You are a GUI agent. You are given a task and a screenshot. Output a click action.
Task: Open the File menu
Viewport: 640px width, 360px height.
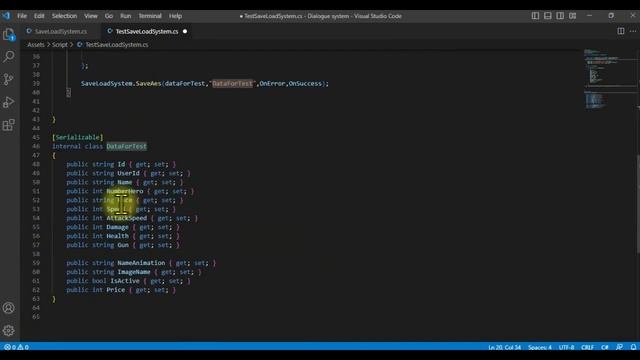[x=22, y=16]
